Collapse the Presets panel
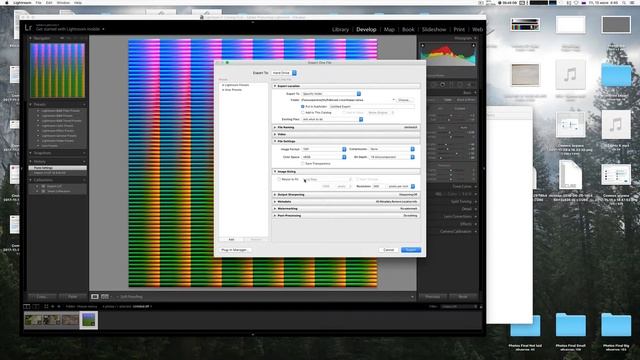The image size is (640, 360). tap(31, 104)
